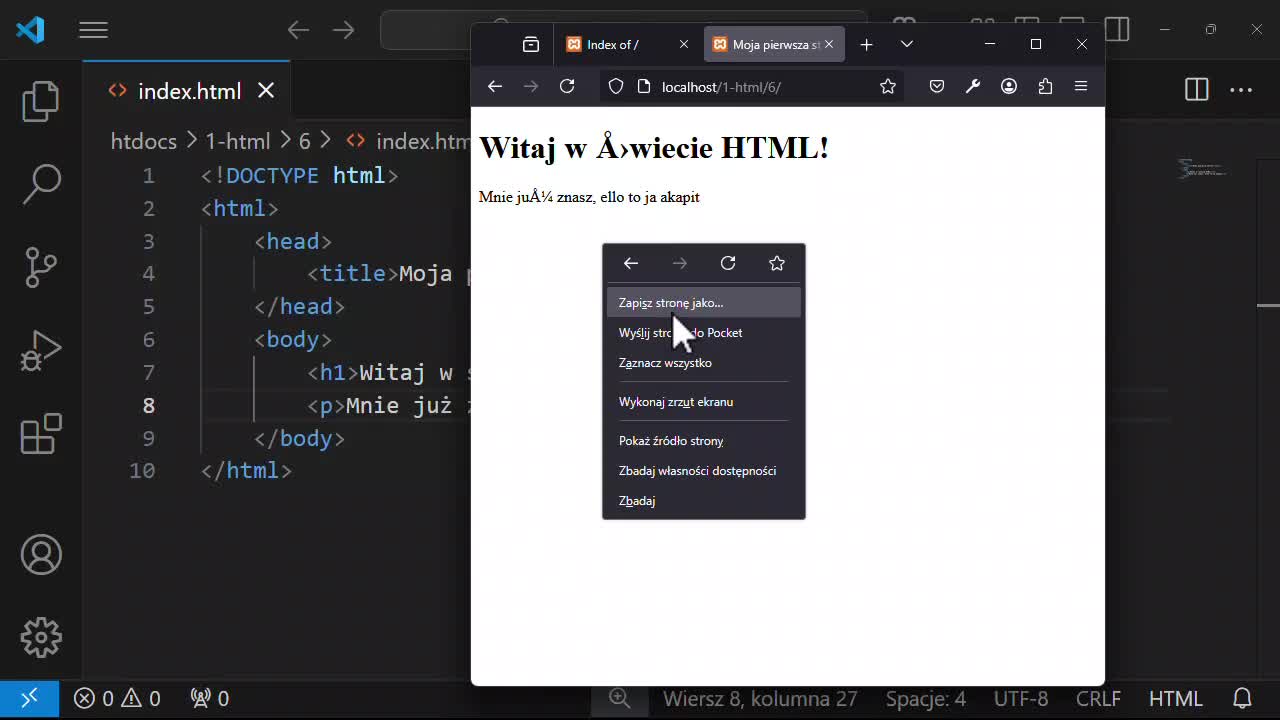This screenshot has height=720, width=1280.
Task: Click the zoom magnifier in status bar
Action: tap(619, 698)
